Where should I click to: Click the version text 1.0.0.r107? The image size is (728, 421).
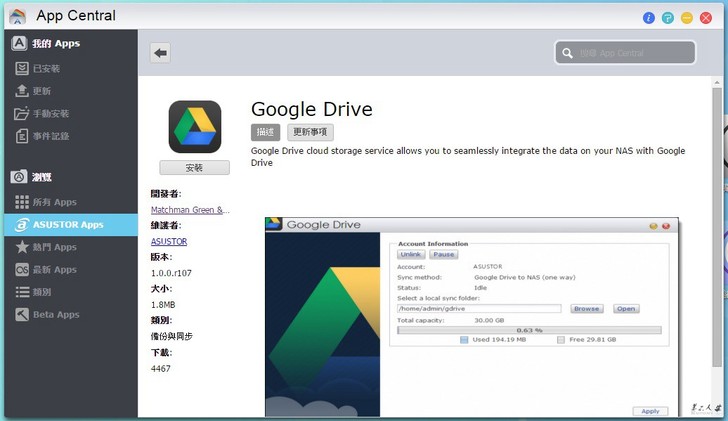tap(171, 273)
